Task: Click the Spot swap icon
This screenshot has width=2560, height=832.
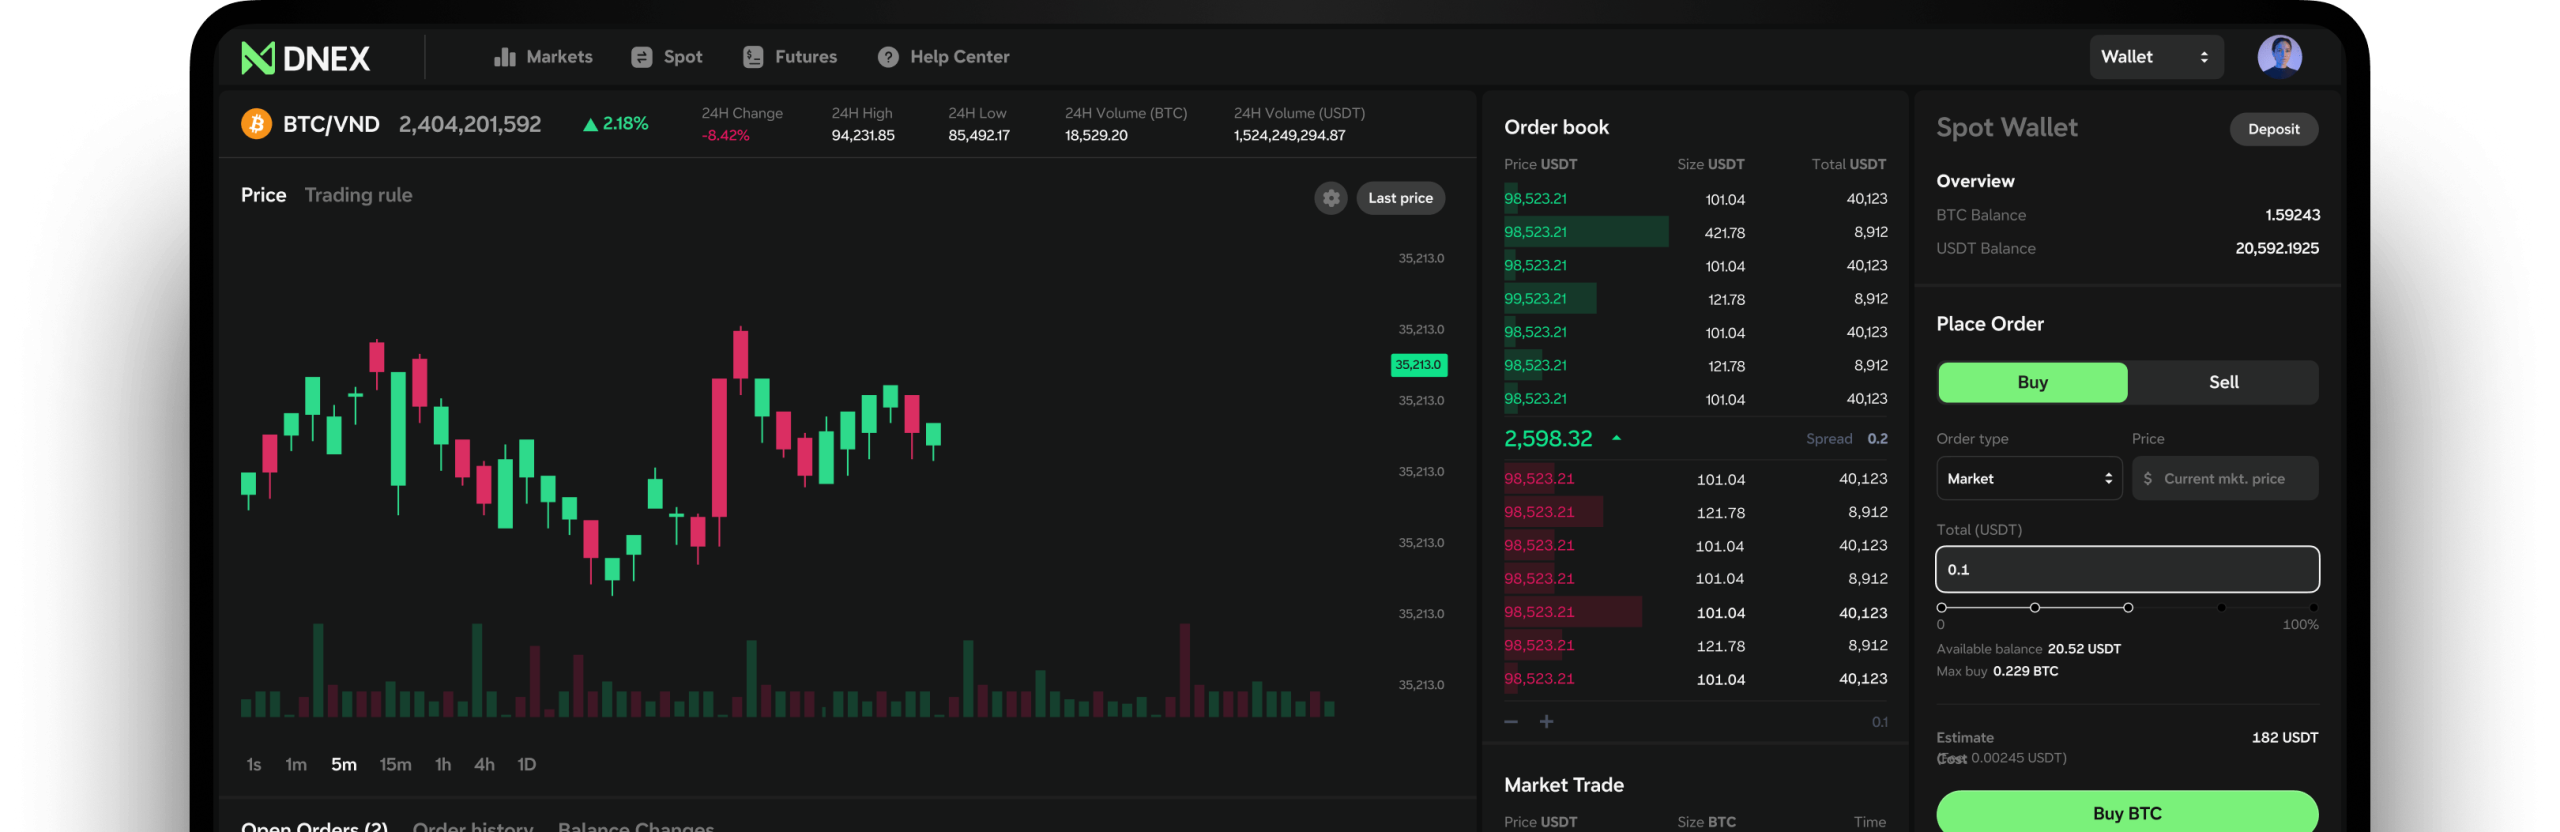Action: [642, 57]
